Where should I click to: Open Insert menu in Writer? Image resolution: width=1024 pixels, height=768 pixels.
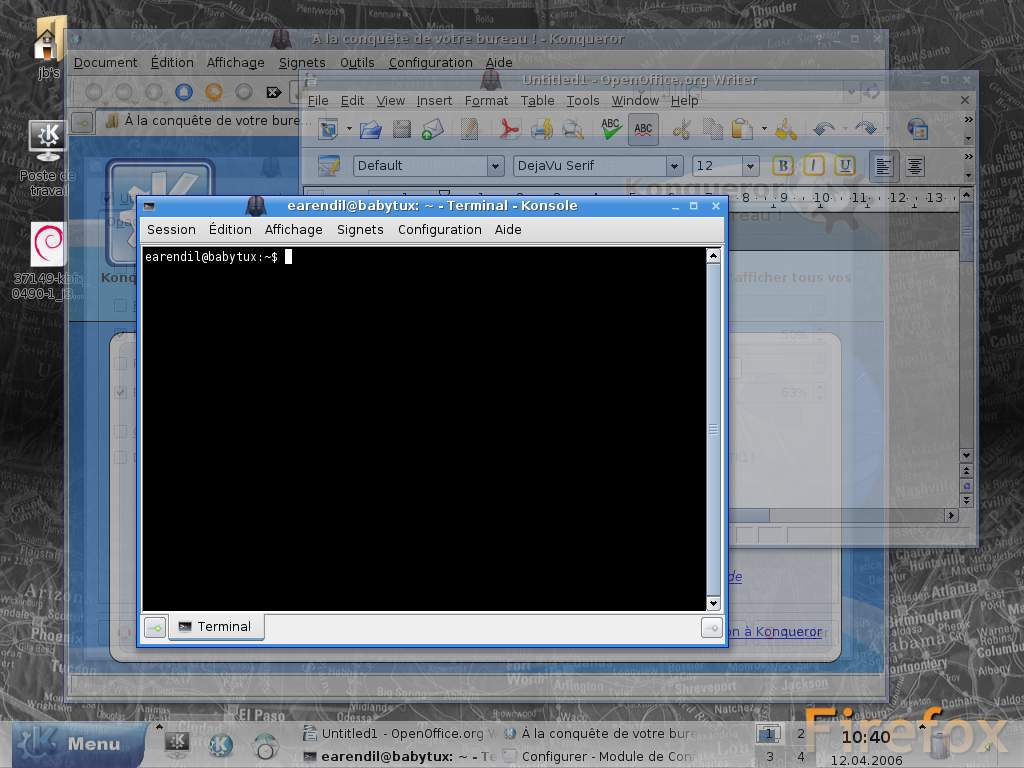click(434, 101)
